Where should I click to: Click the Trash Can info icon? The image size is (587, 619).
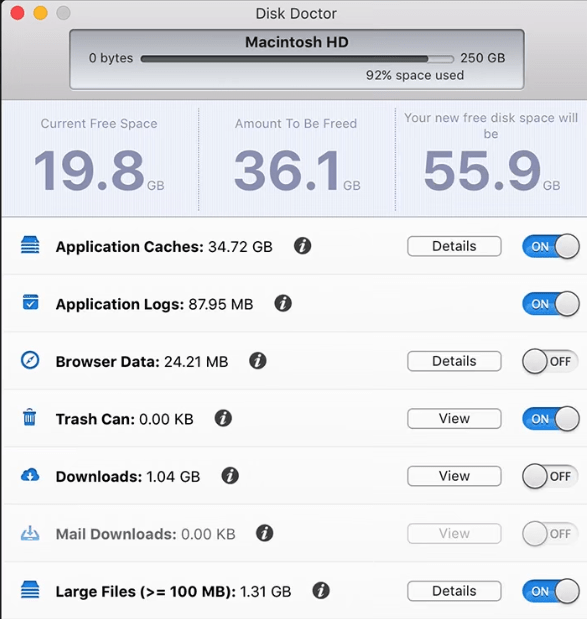tap(223, 418)
